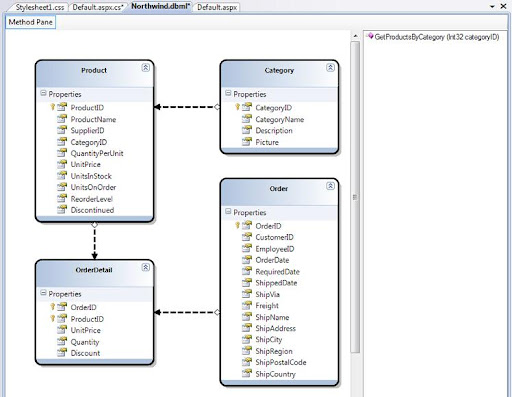
Task: Click the Discount property icon
Action: (62, 352)
